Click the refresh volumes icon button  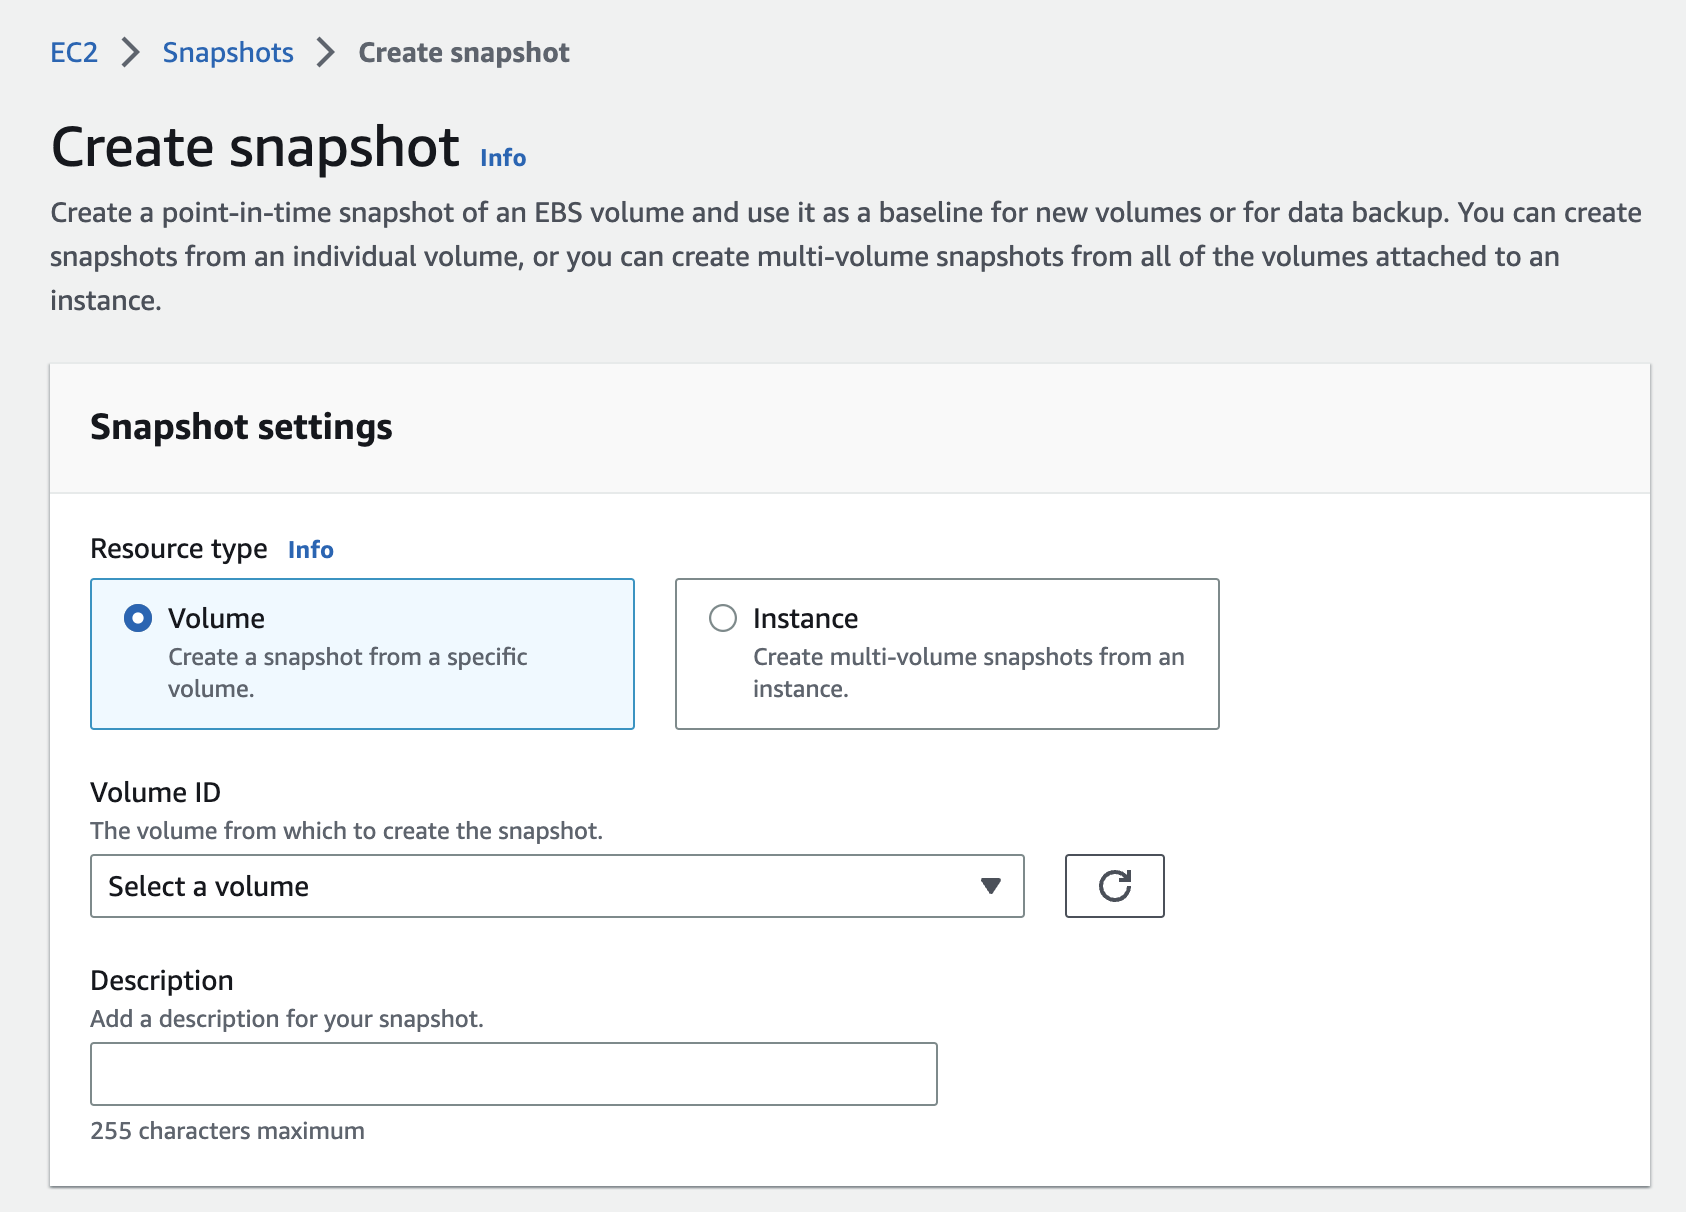1114,886
